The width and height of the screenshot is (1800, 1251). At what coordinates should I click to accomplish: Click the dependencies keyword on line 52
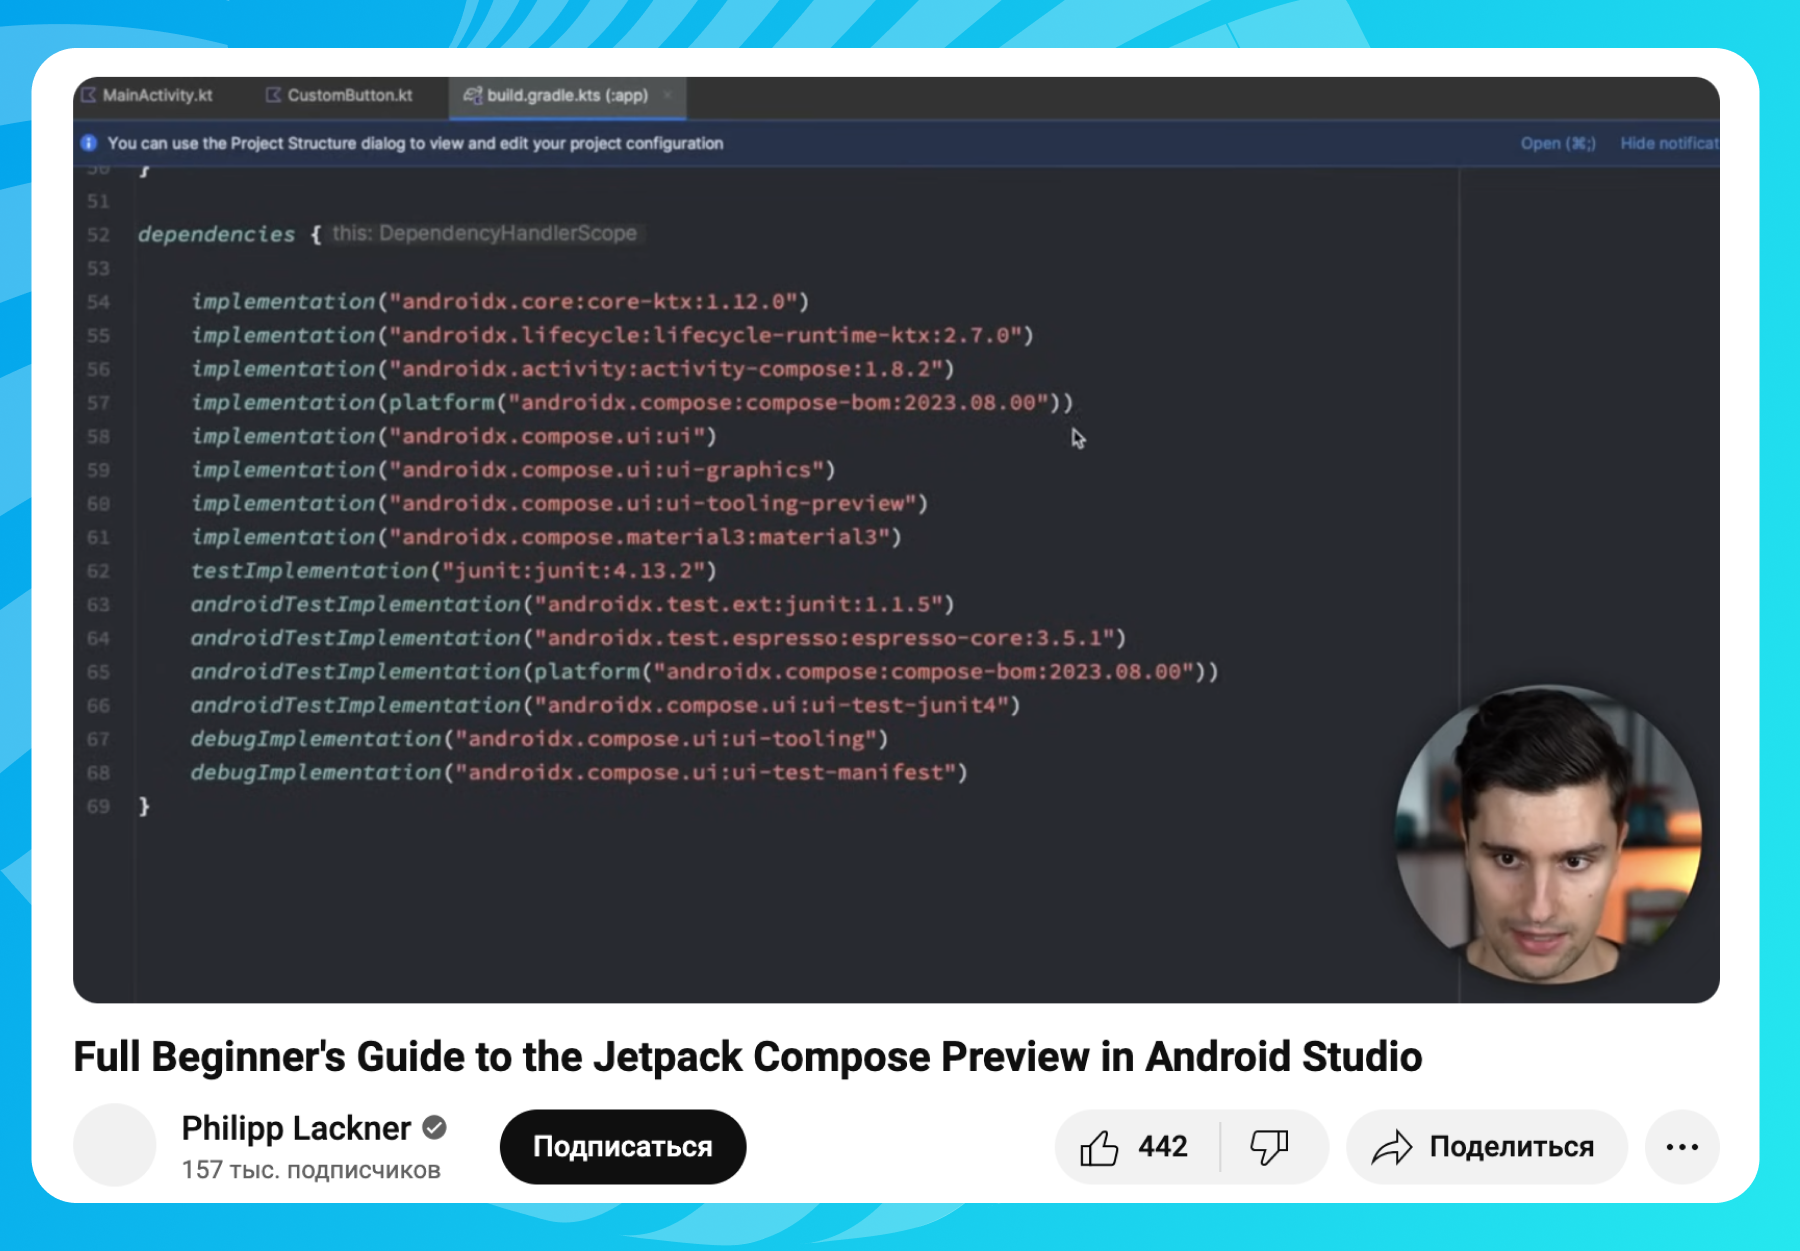tap(216, 234)
